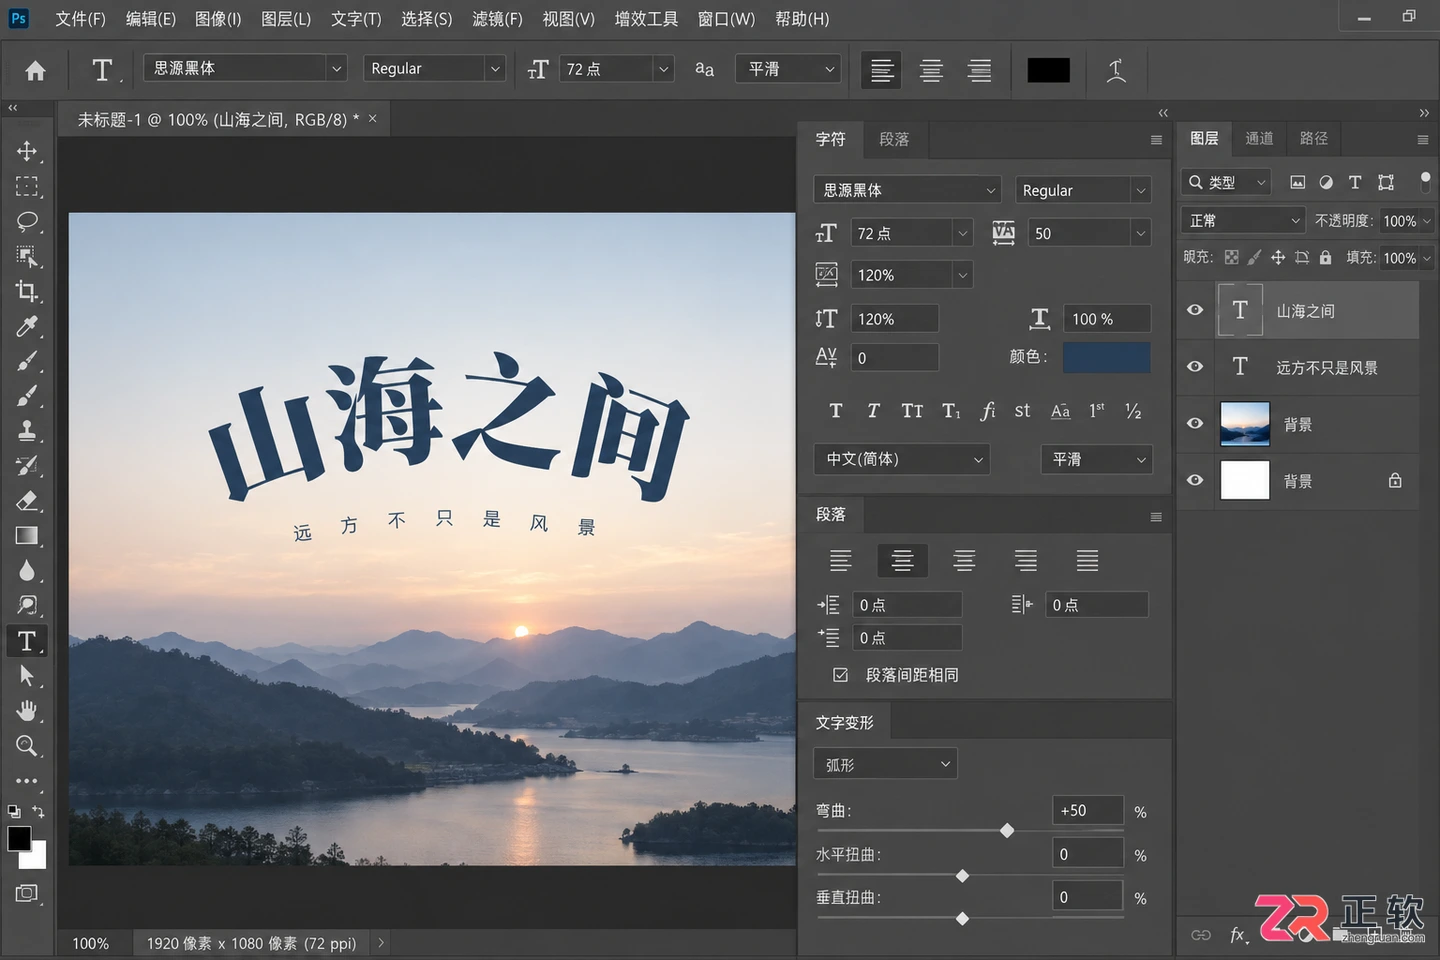The image size is (1440, 960).
Task: Open the Create Warped Text icon
Action: point(1116,70)
